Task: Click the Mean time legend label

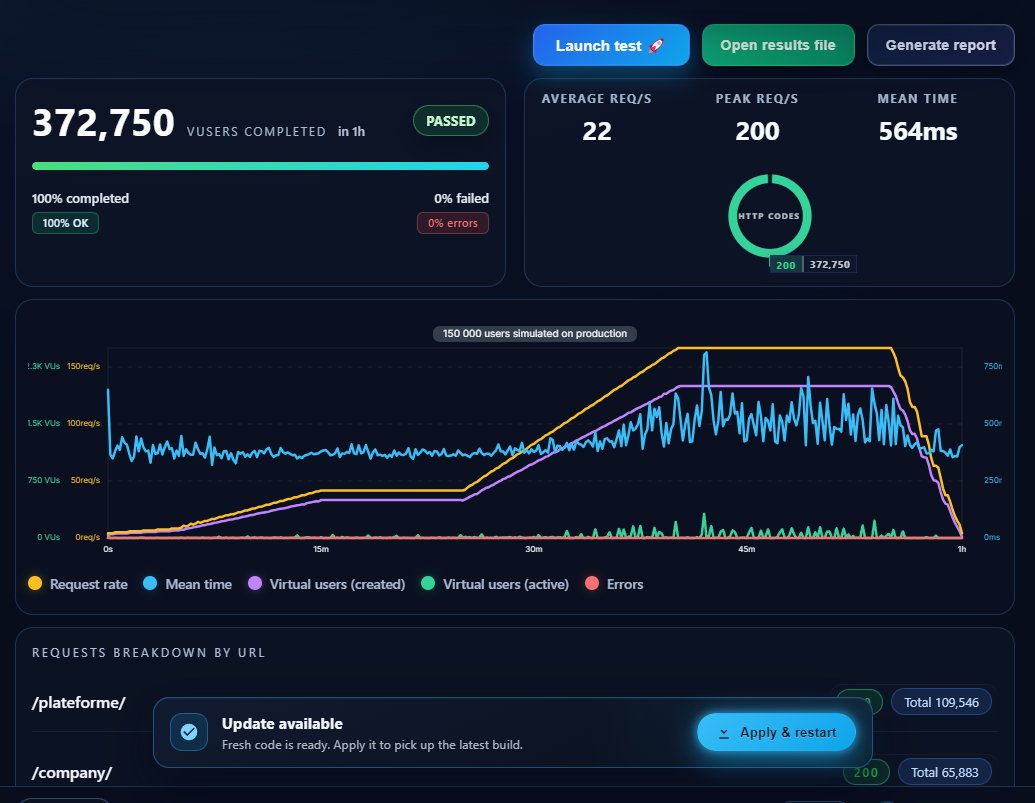Action: pyautogui.click(x=199, y=584)
